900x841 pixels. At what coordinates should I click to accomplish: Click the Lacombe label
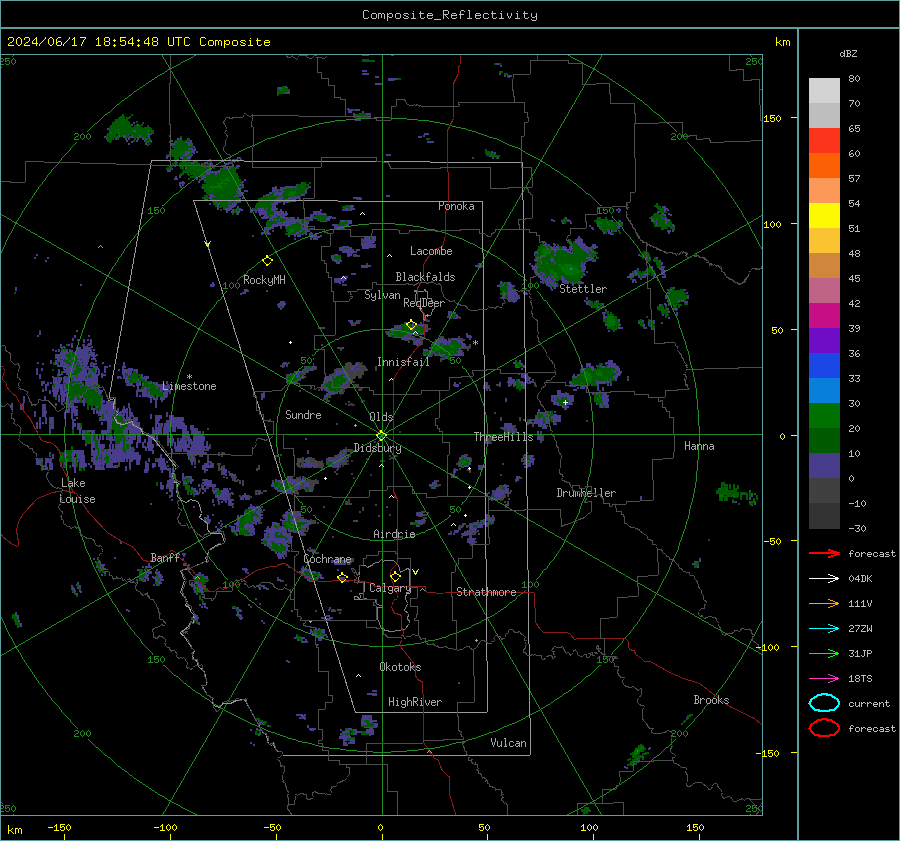coord(431,251)
